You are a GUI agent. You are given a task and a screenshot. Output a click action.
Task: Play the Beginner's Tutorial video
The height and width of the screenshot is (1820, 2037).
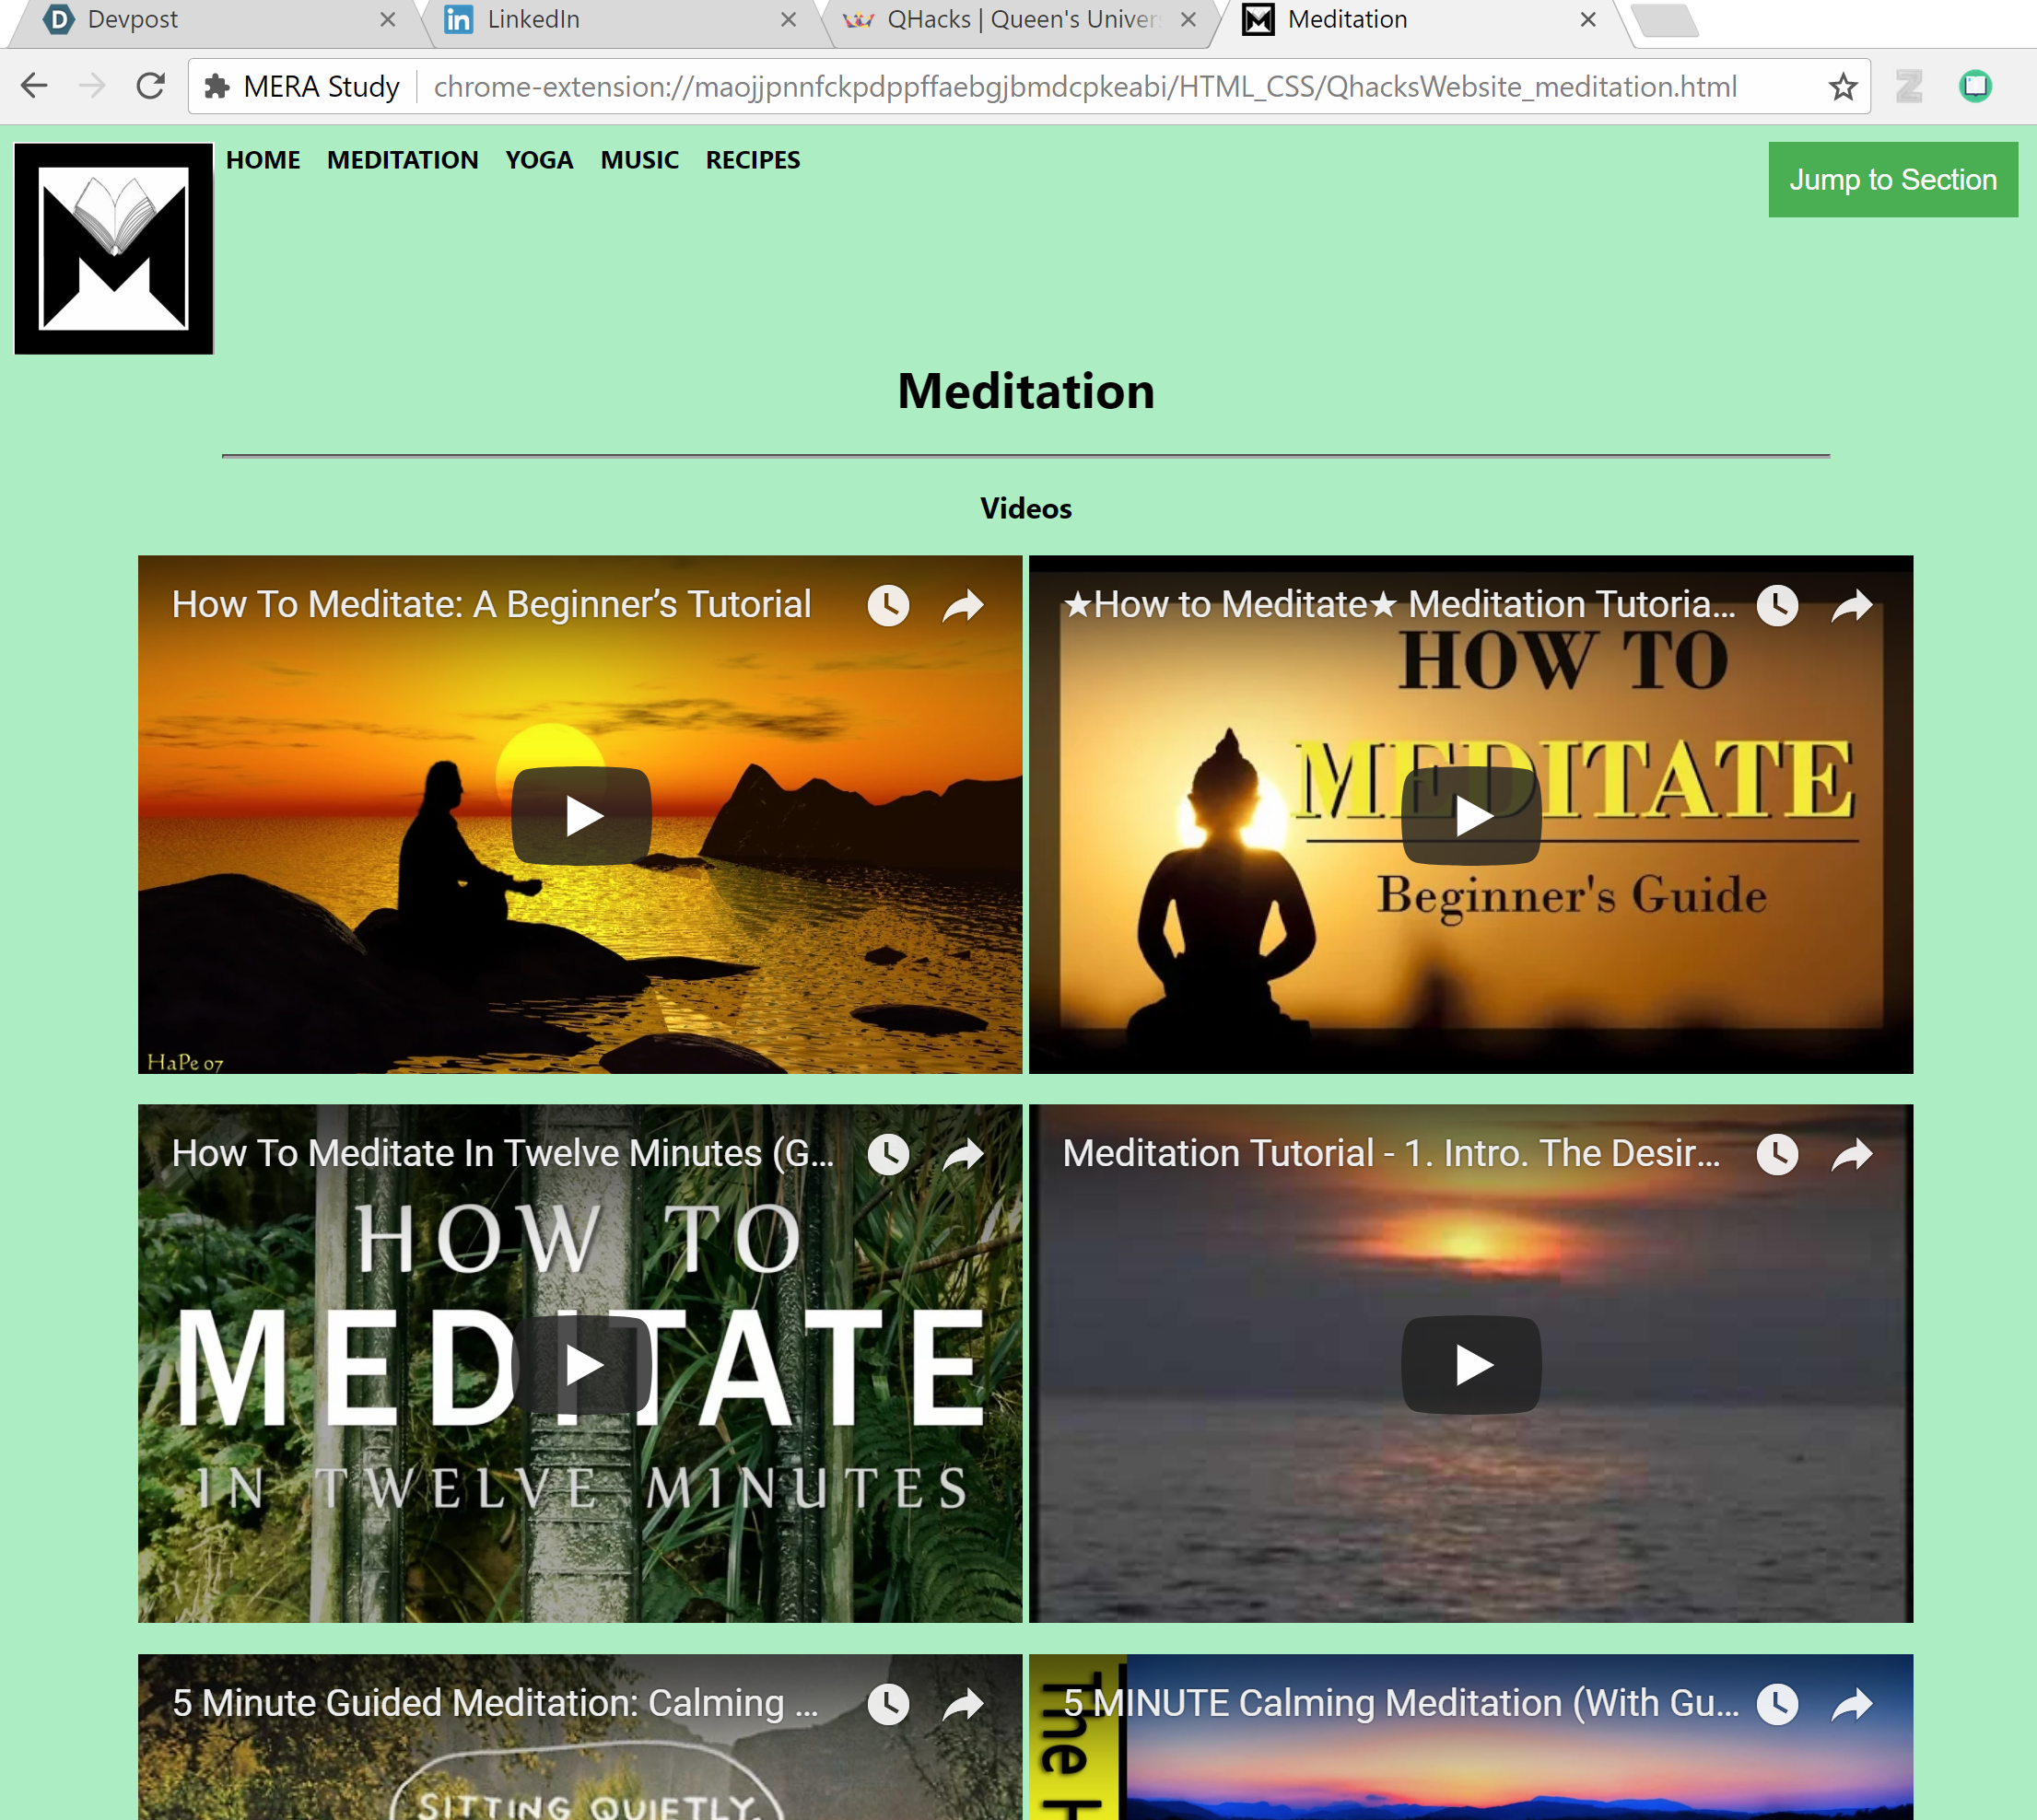(x=581, y=816)
